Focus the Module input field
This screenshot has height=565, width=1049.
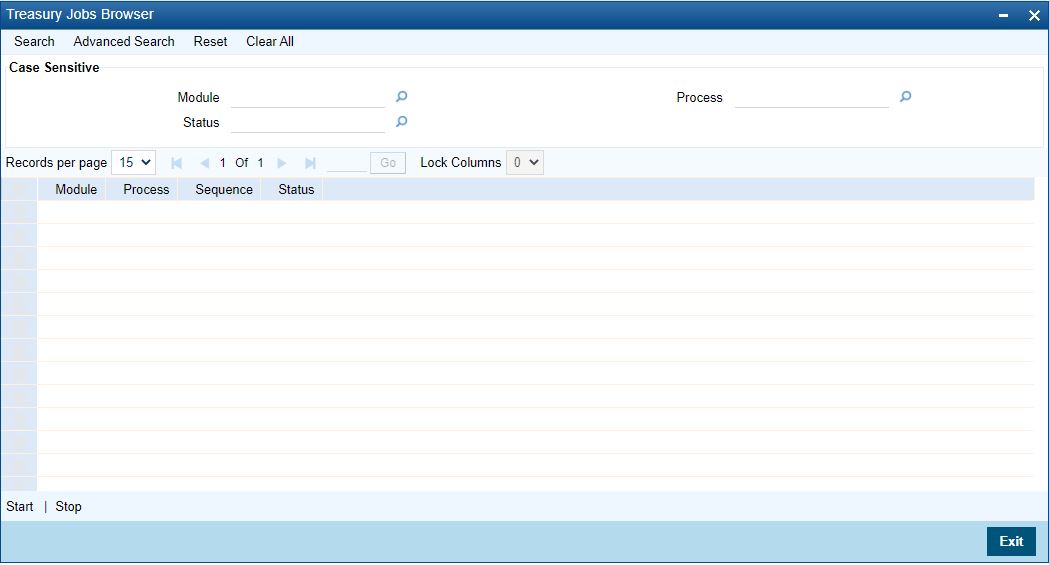(x=308, y=98)
